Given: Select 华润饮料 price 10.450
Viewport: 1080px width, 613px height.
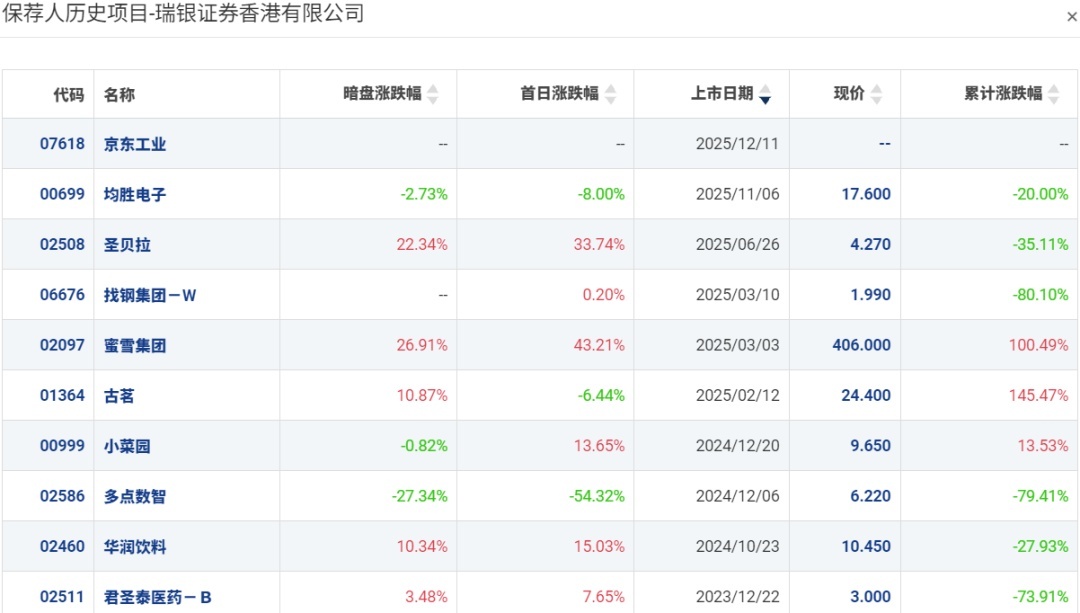Looking at the screenshot, I should click(x=866, y=546).
